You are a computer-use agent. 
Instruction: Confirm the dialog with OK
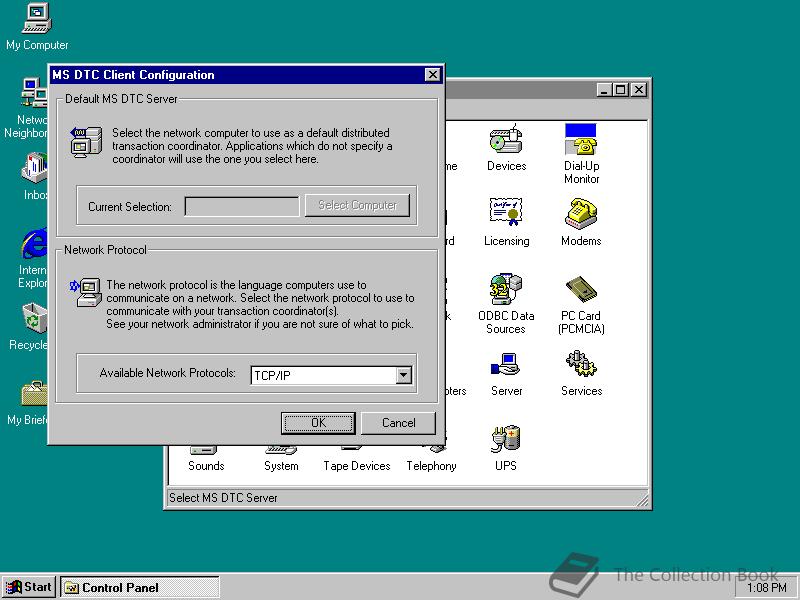(x=318, y=423)
